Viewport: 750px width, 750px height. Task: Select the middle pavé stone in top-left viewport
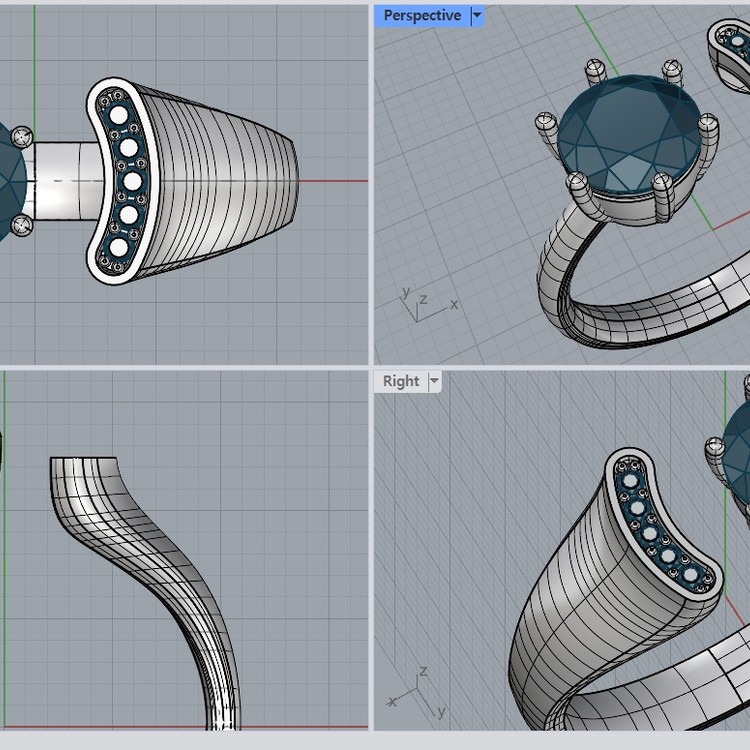tap(130, 181)
